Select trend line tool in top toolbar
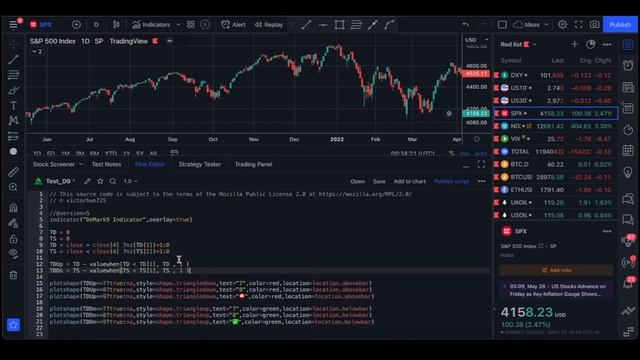This screenshot has height=360, width=640. coord(306,24)
